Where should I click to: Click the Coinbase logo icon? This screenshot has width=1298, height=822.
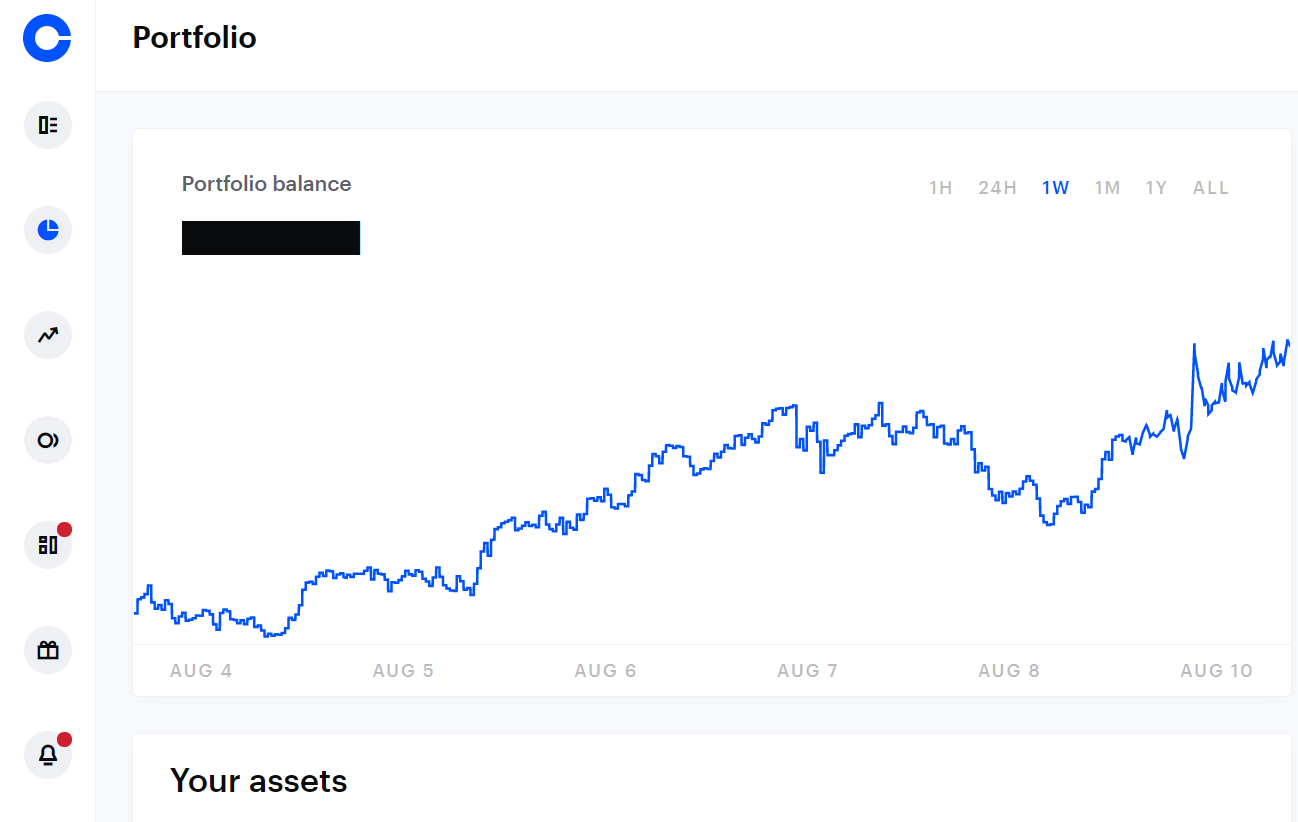pyautogui.click(x=47, y=38)
